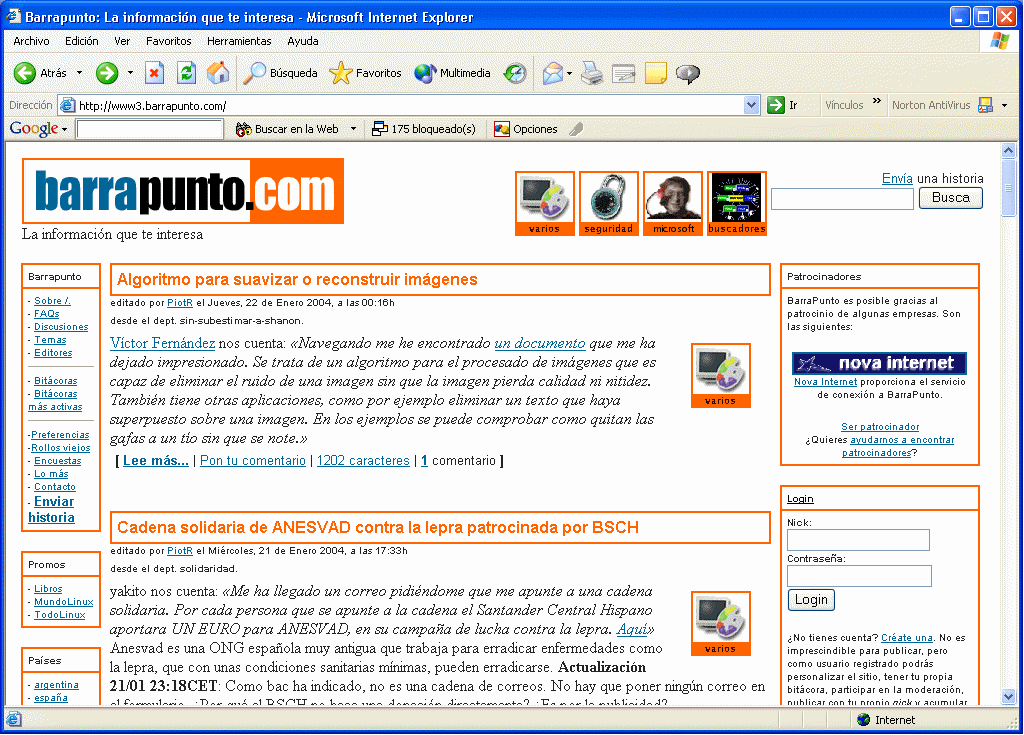
Task: Click the 'Lee más...' link
Action: pos(155,461)
